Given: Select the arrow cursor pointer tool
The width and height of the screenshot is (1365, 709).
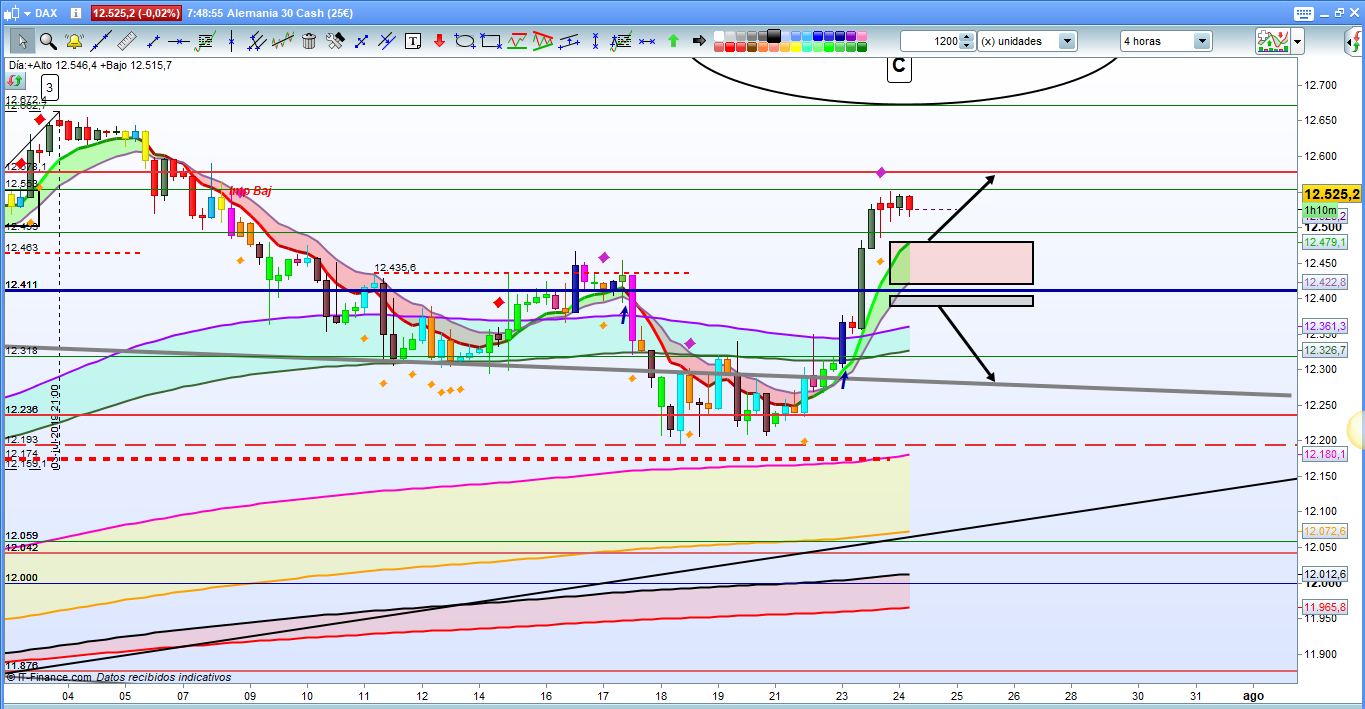Looking at the screenshot, I should click(x=22, y=41).
